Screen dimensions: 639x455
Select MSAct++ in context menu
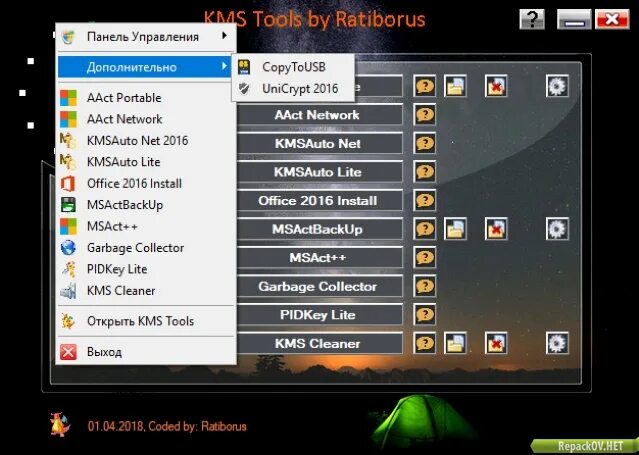pos(146,226)
